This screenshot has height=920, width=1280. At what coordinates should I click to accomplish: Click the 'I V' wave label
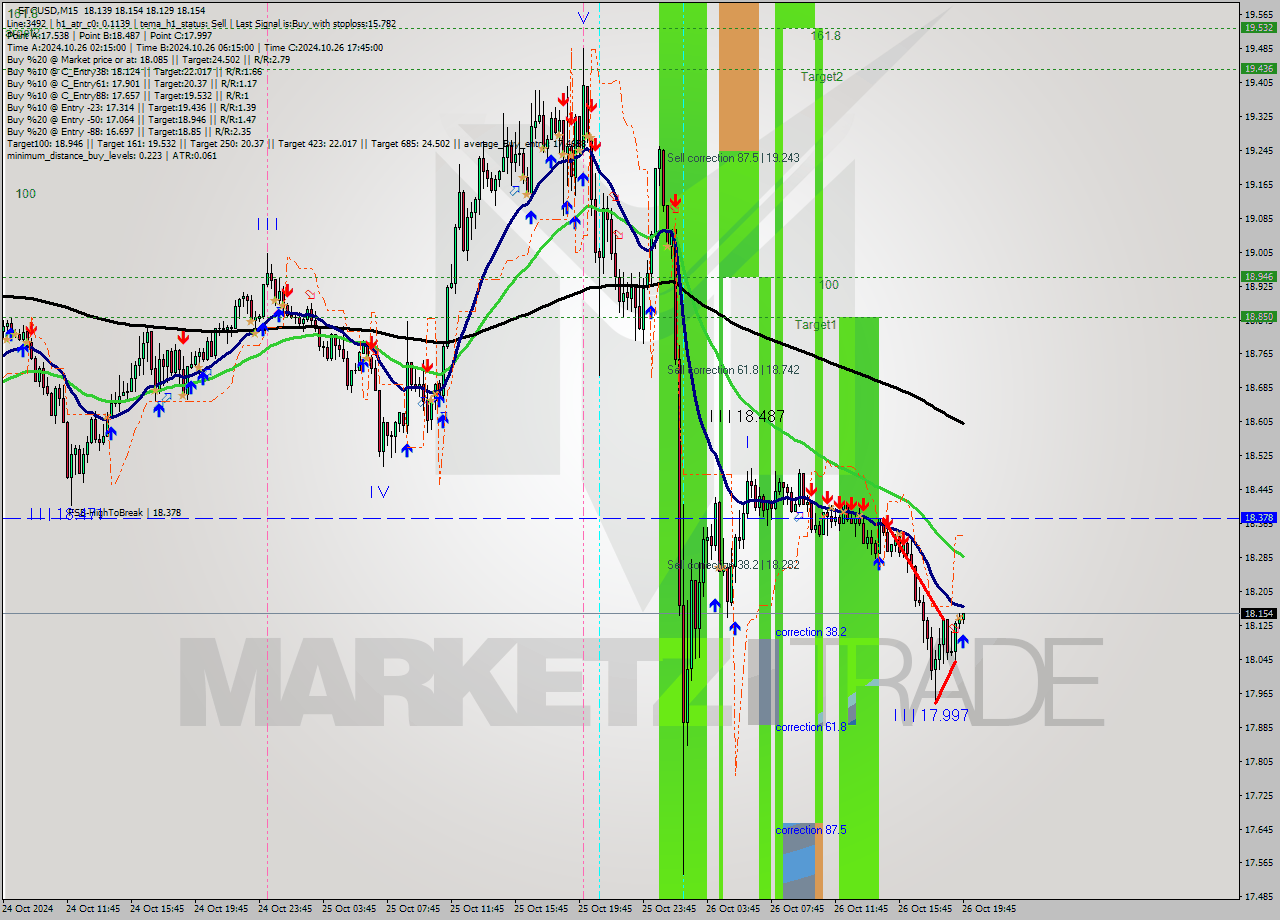pyautogui.click(x=379, y=491)
